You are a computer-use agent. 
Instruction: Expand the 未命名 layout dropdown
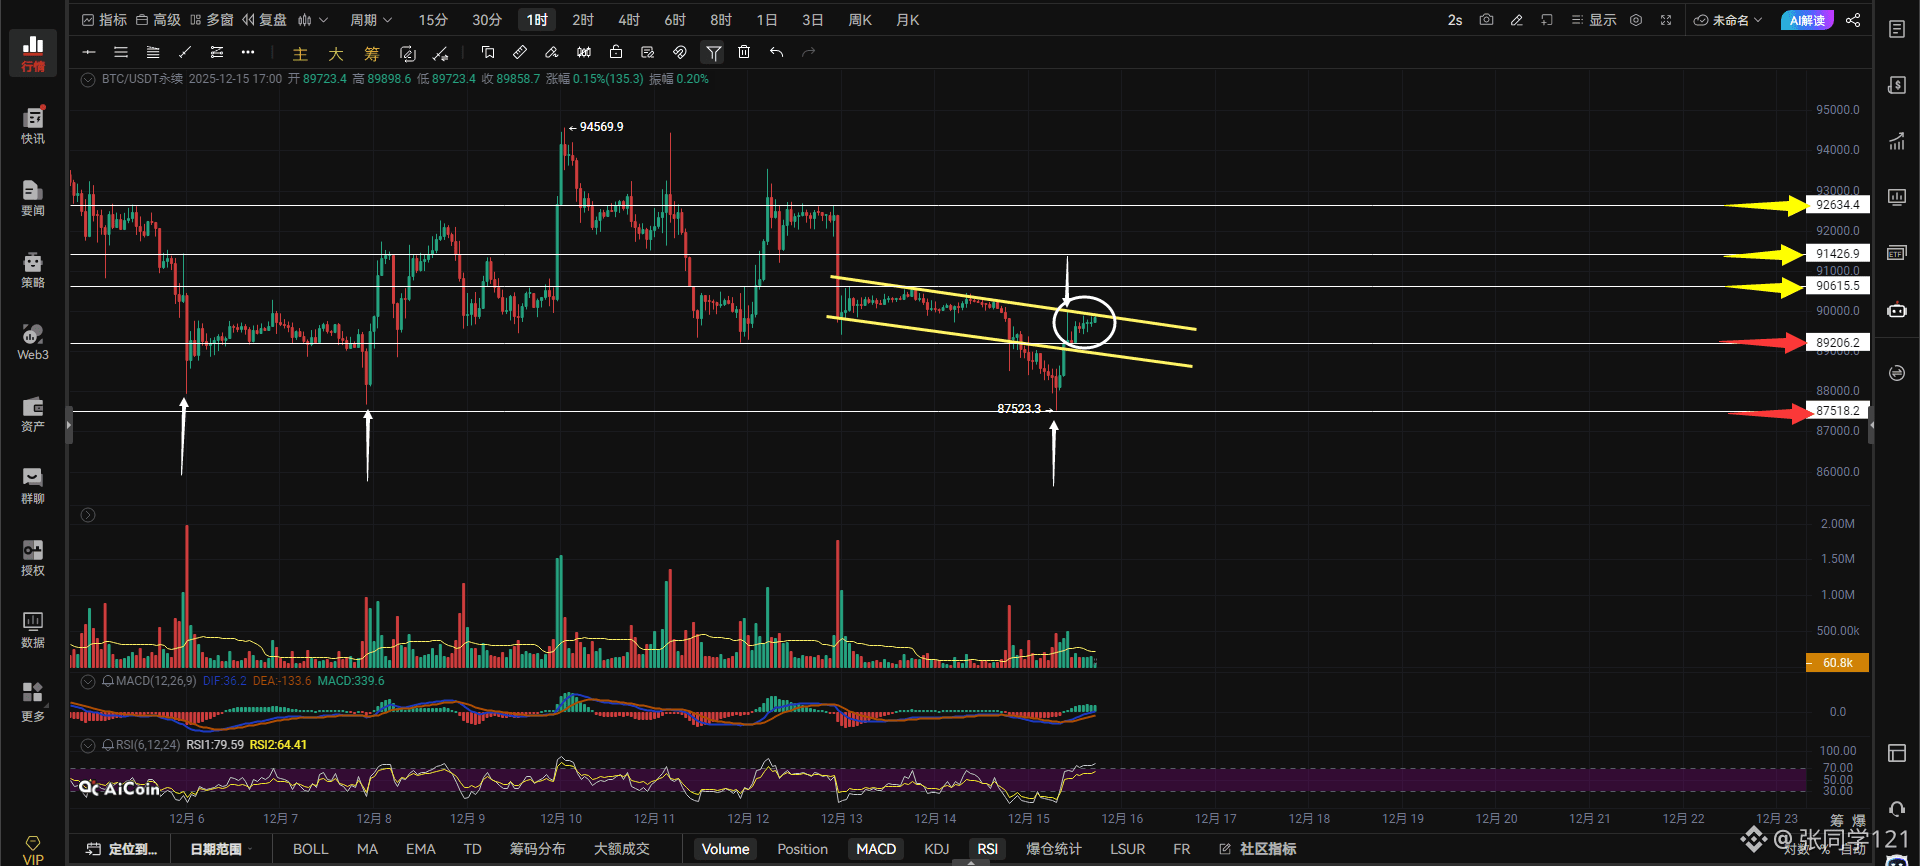1729,20
